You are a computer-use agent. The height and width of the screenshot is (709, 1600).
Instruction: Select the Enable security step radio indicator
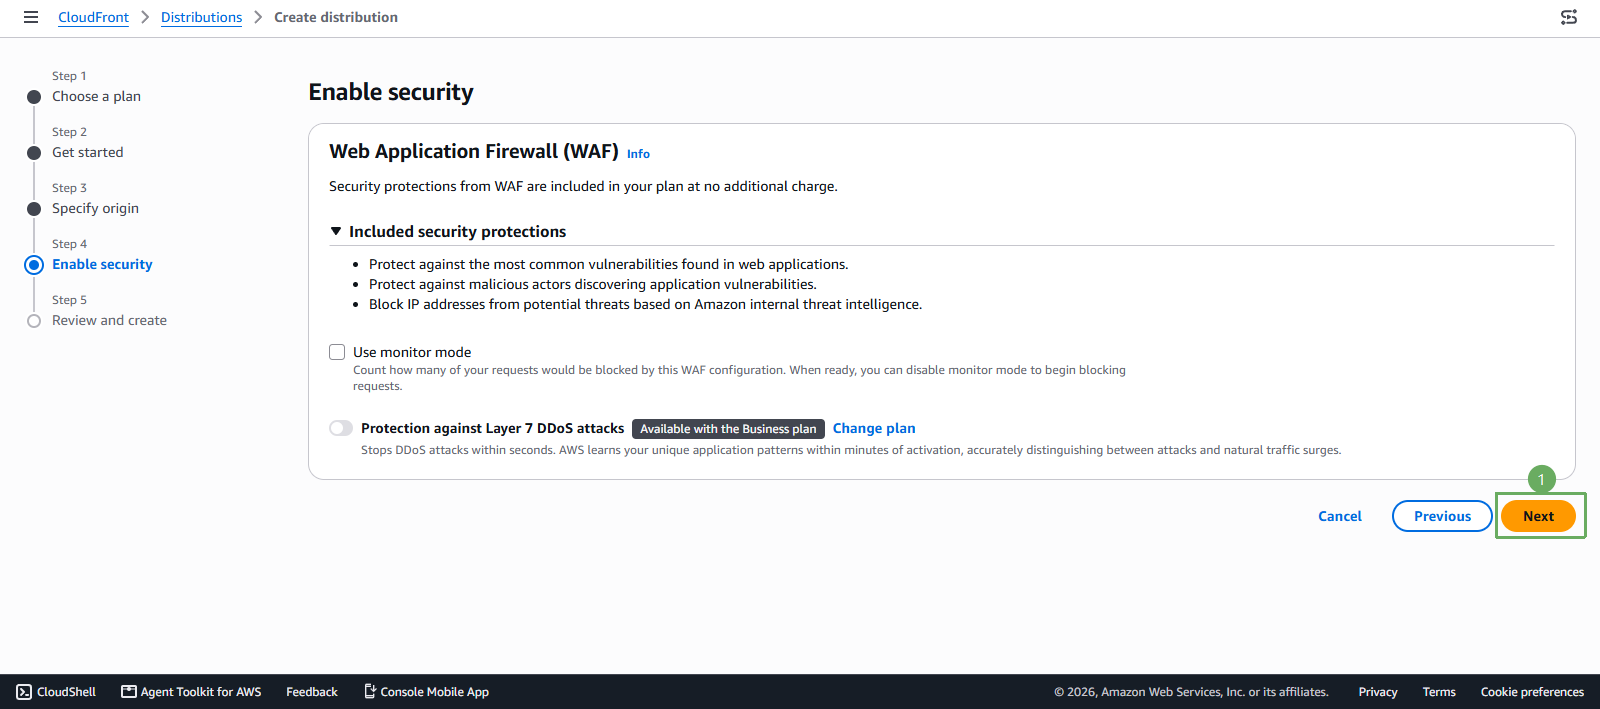(34, 265)
